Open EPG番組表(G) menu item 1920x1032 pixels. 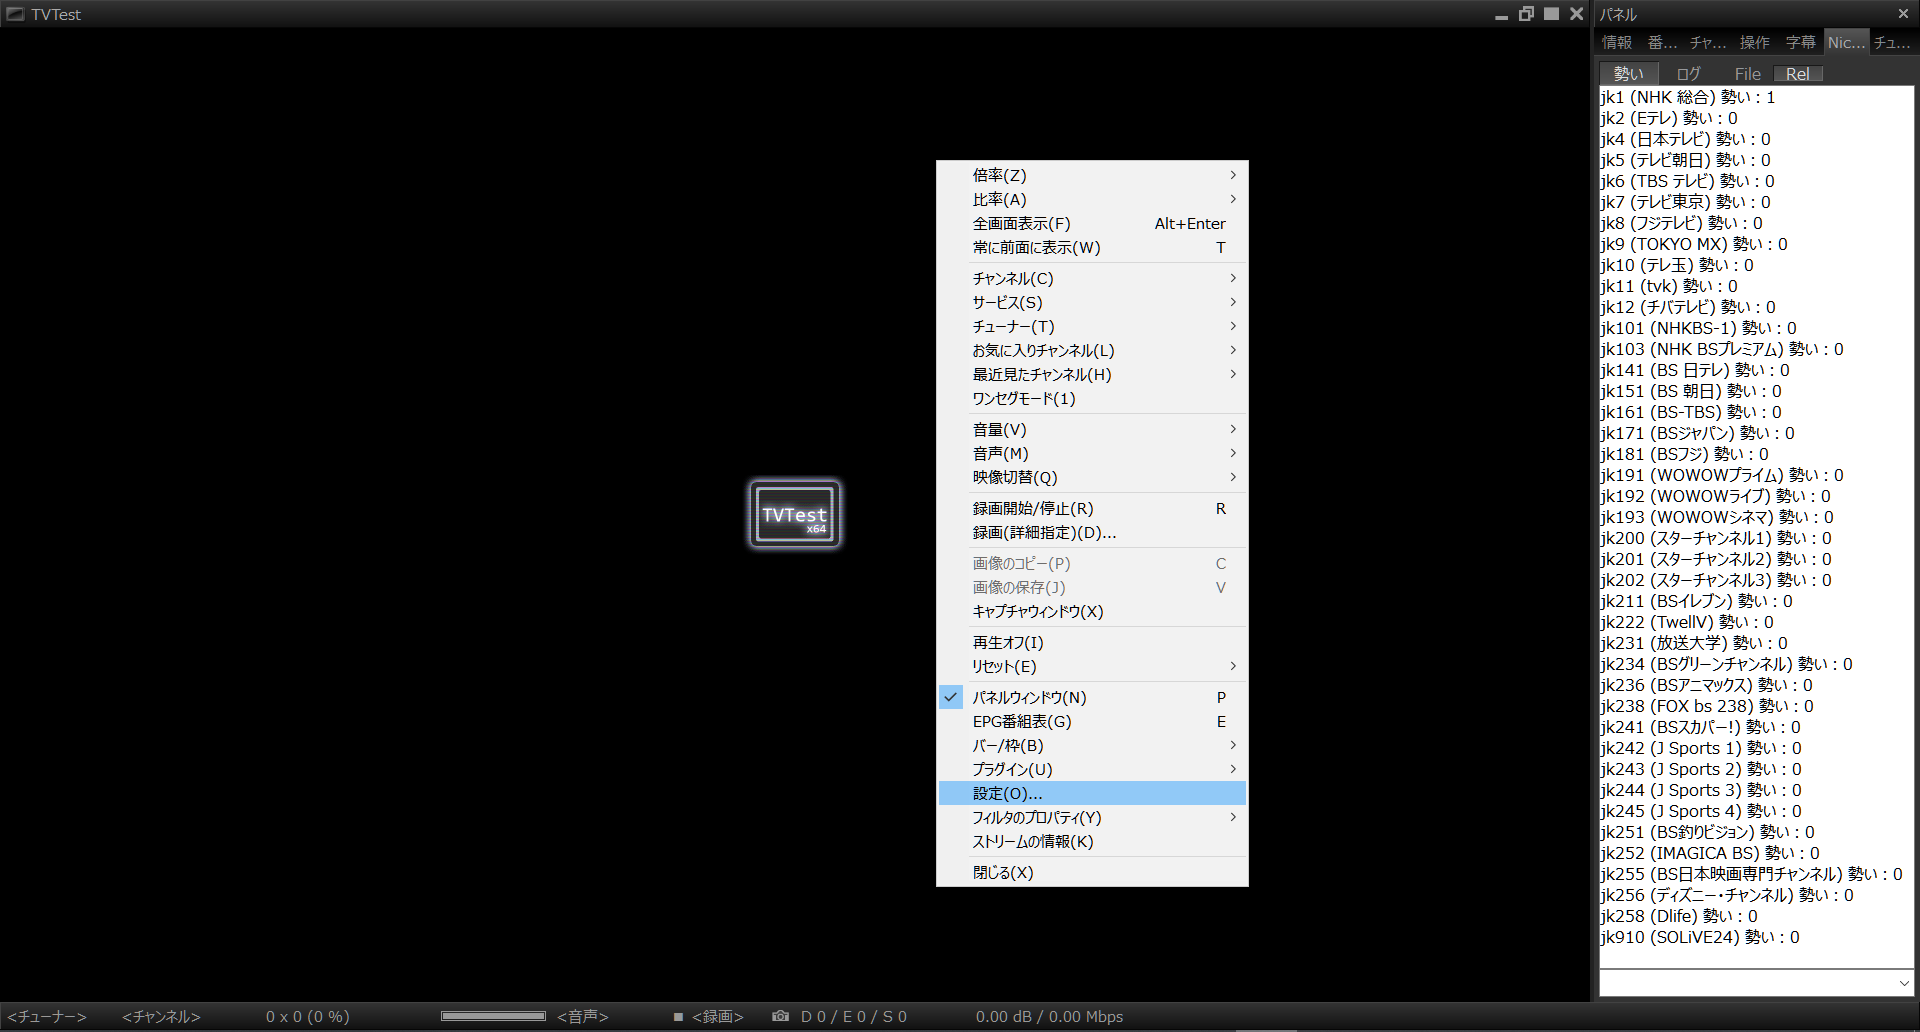tap(1092, 721)
